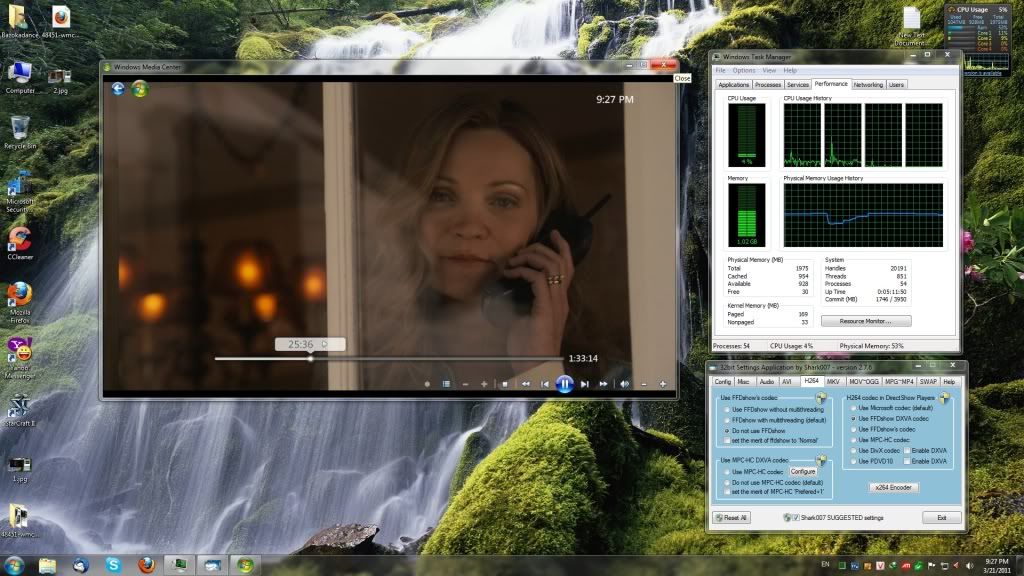1024x576 pixels.
Task: Switch to Services tab in Task Manager
Action: (797, 84)
